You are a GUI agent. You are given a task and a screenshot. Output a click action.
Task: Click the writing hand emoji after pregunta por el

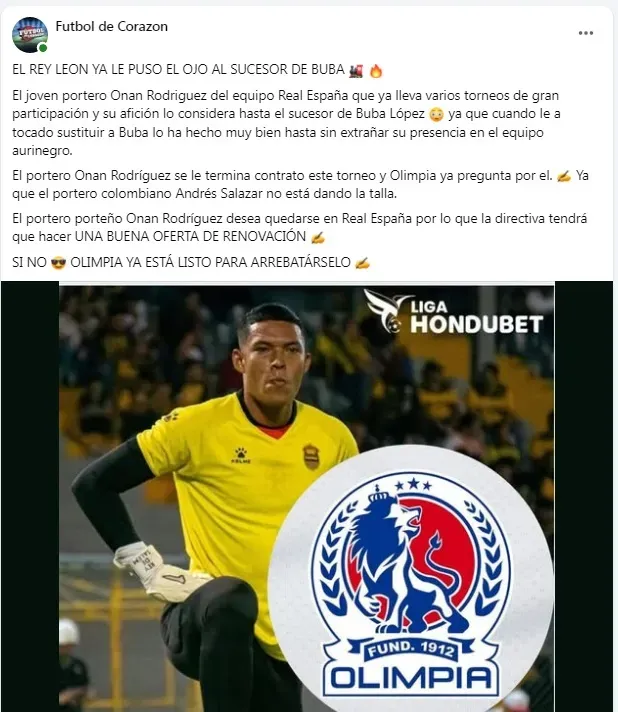pos(564,176)
